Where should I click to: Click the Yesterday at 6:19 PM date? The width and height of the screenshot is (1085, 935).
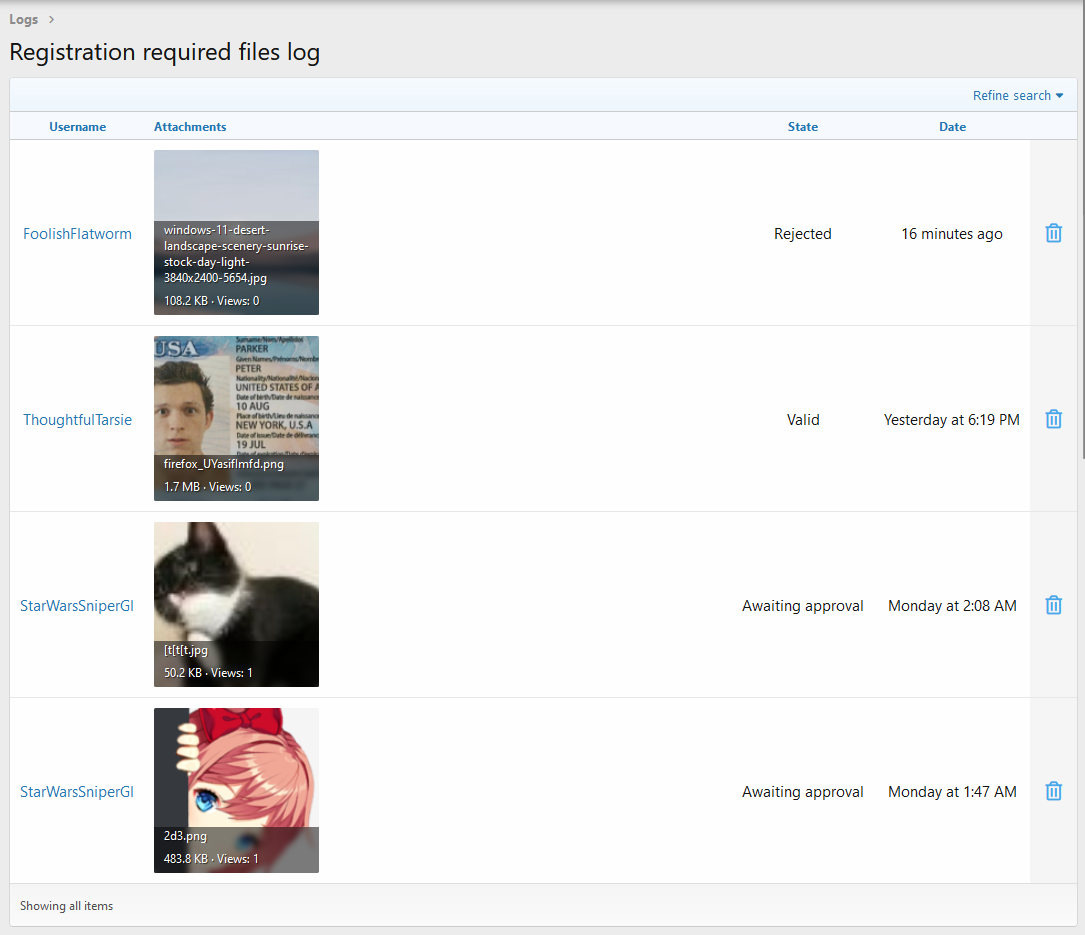click(951, 419)
